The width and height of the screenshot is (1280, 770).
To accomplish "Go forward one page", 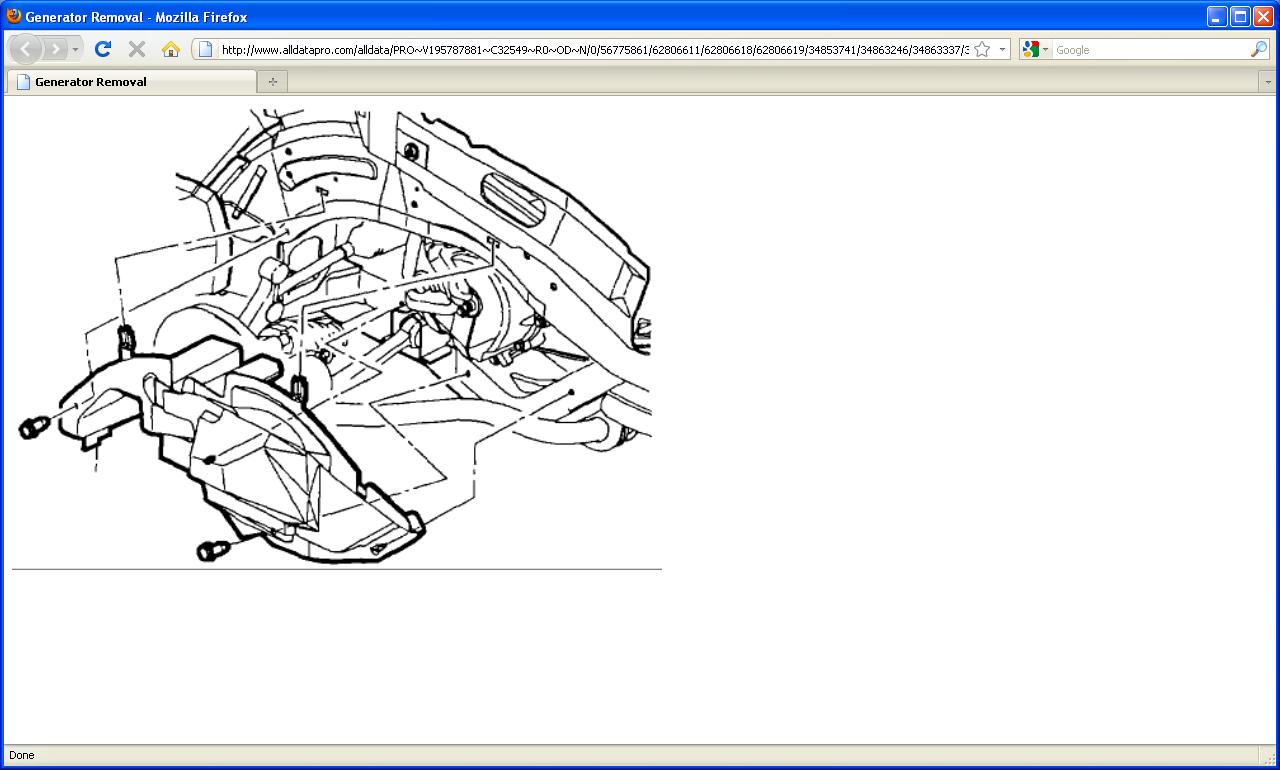I will [x=56, y=49].
